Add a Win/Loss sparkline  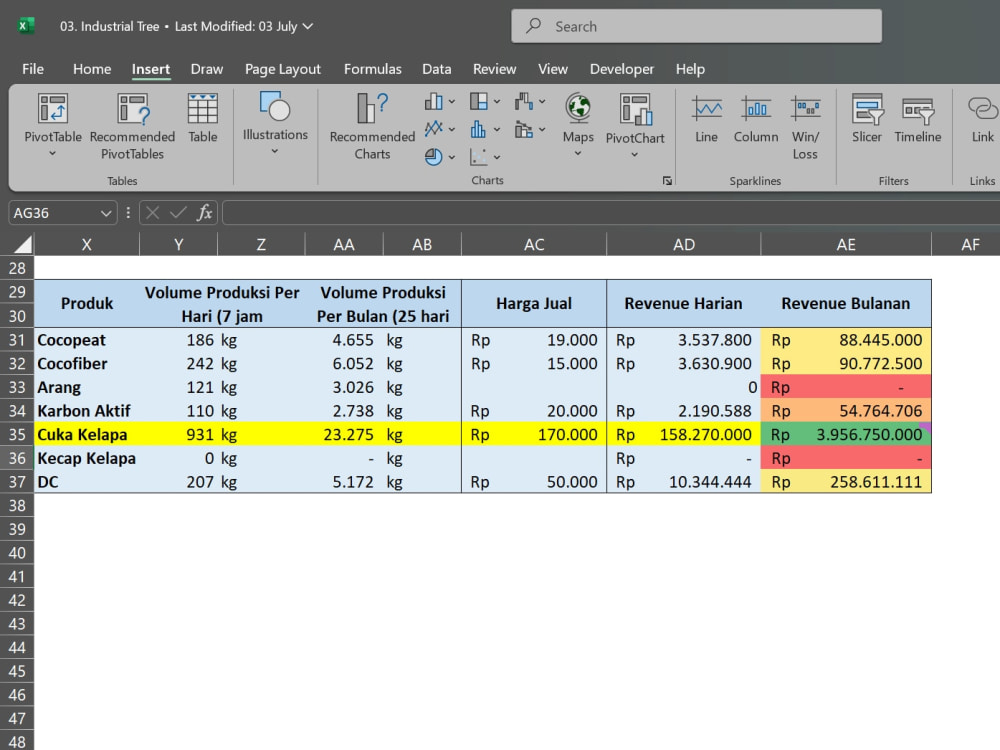(805, 127)
